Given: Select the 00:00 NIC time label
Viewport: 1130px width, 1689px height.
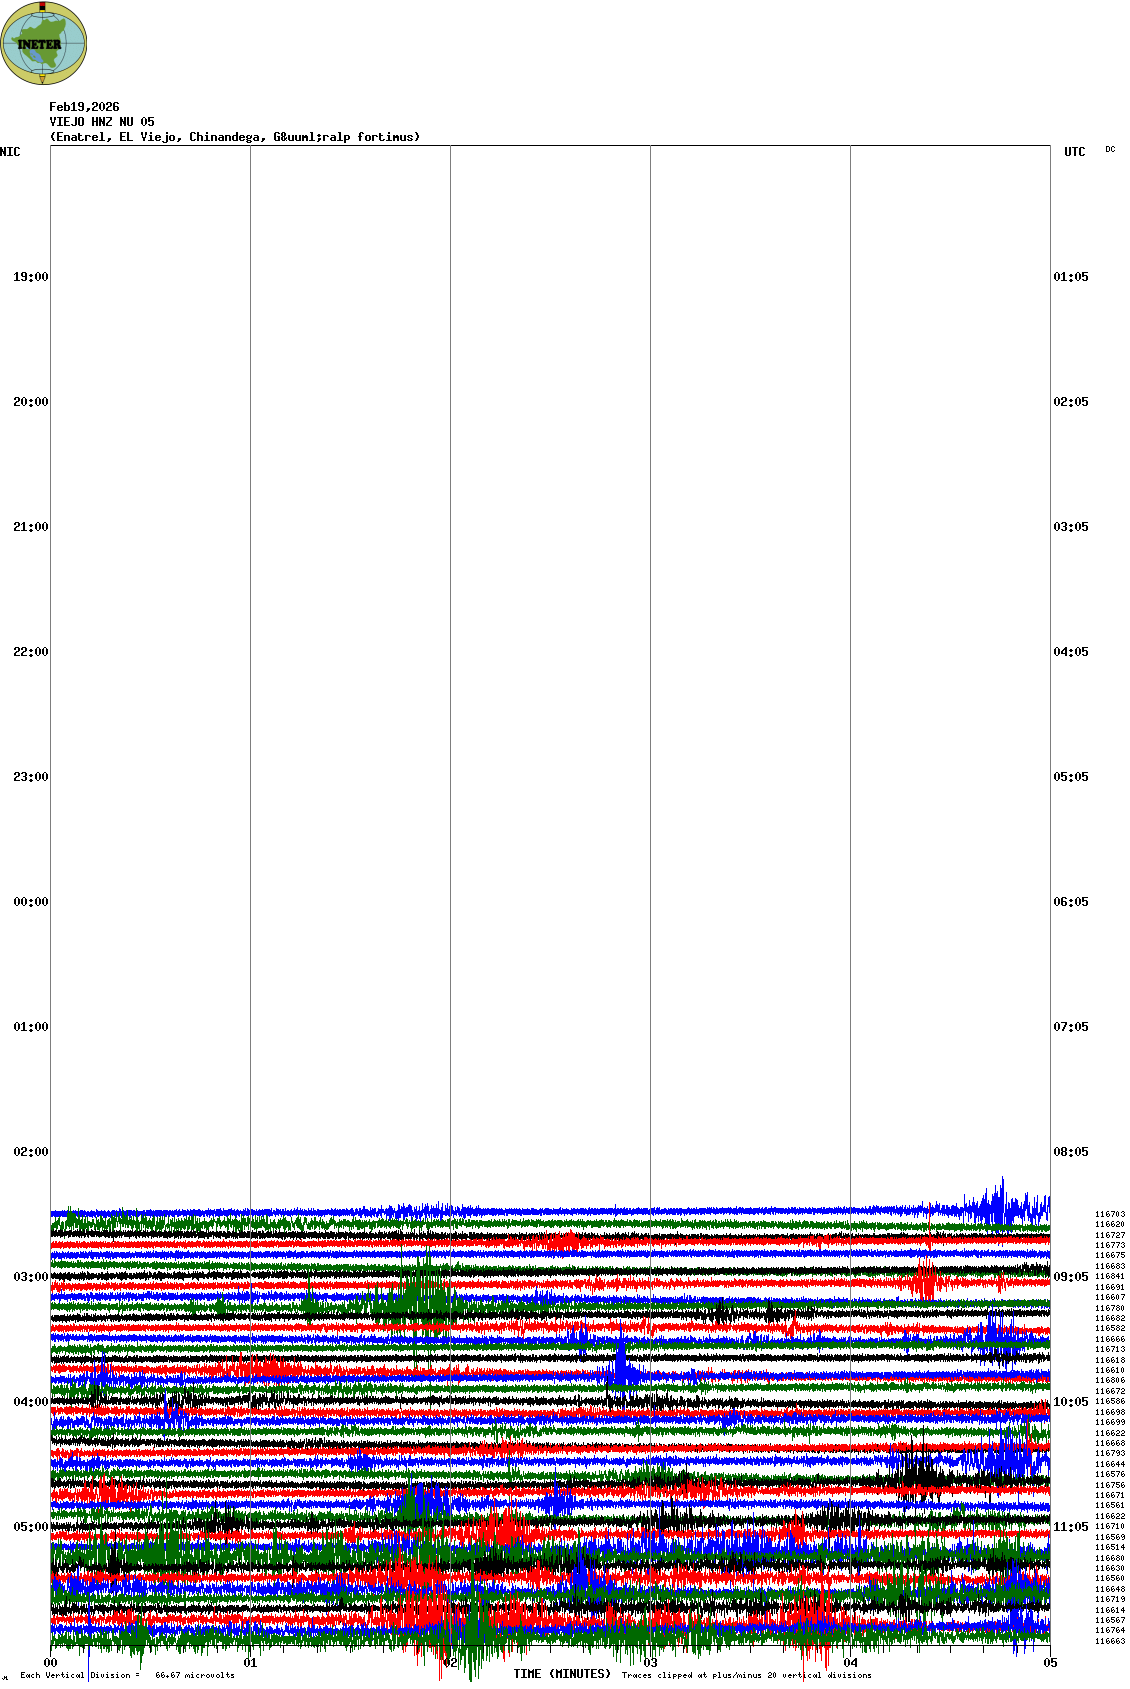Looking at the screenshot, I should [x=30, y=902].
